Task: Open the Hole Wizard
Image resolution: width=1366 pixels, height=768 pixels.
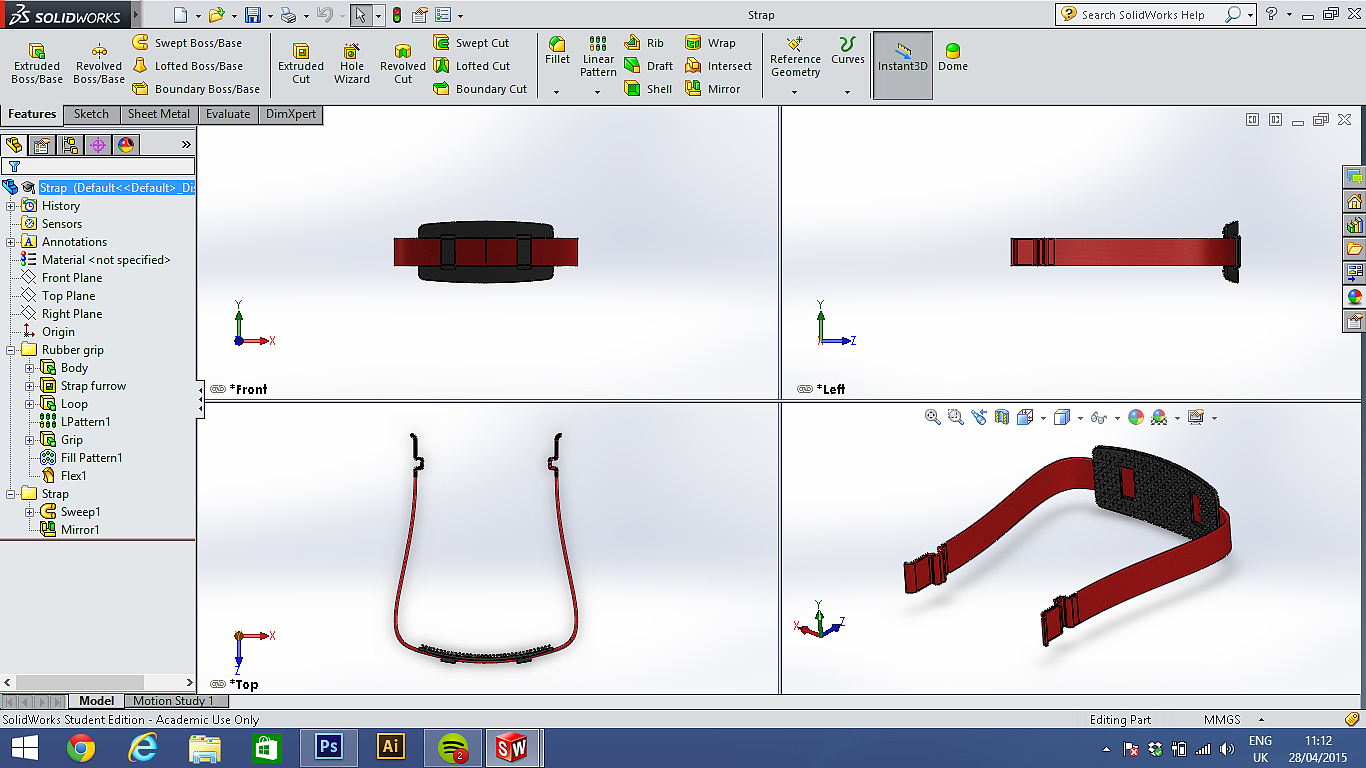Action: pyautogui.click(x=352, y=64)
